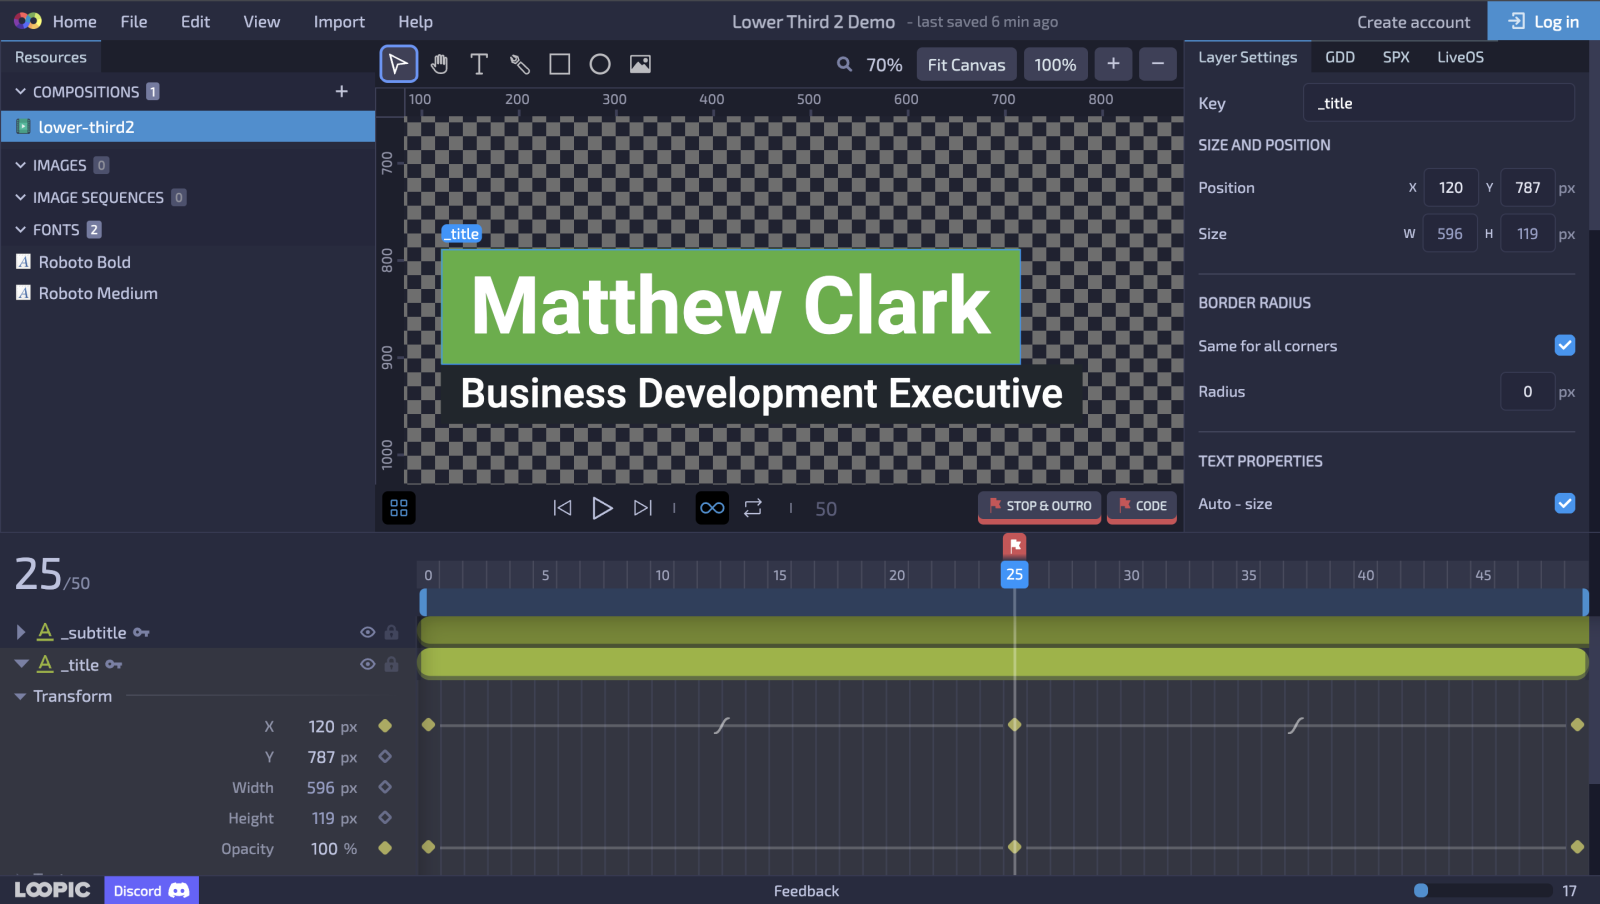Click the Fit Canvas button

pyautogui.click(x=966, y=65)
